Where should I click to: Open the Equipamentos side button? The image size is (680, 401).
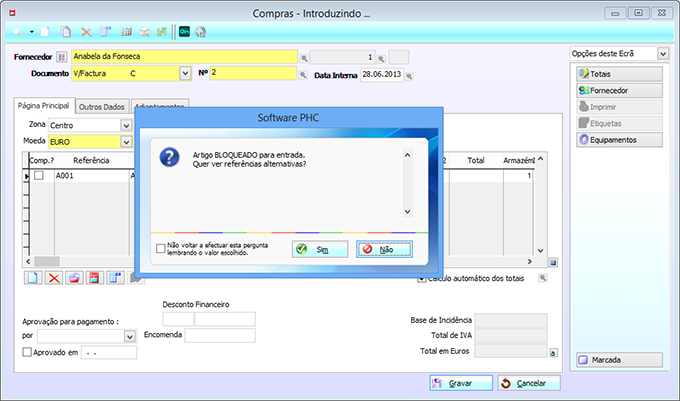[x=619, y=140]
